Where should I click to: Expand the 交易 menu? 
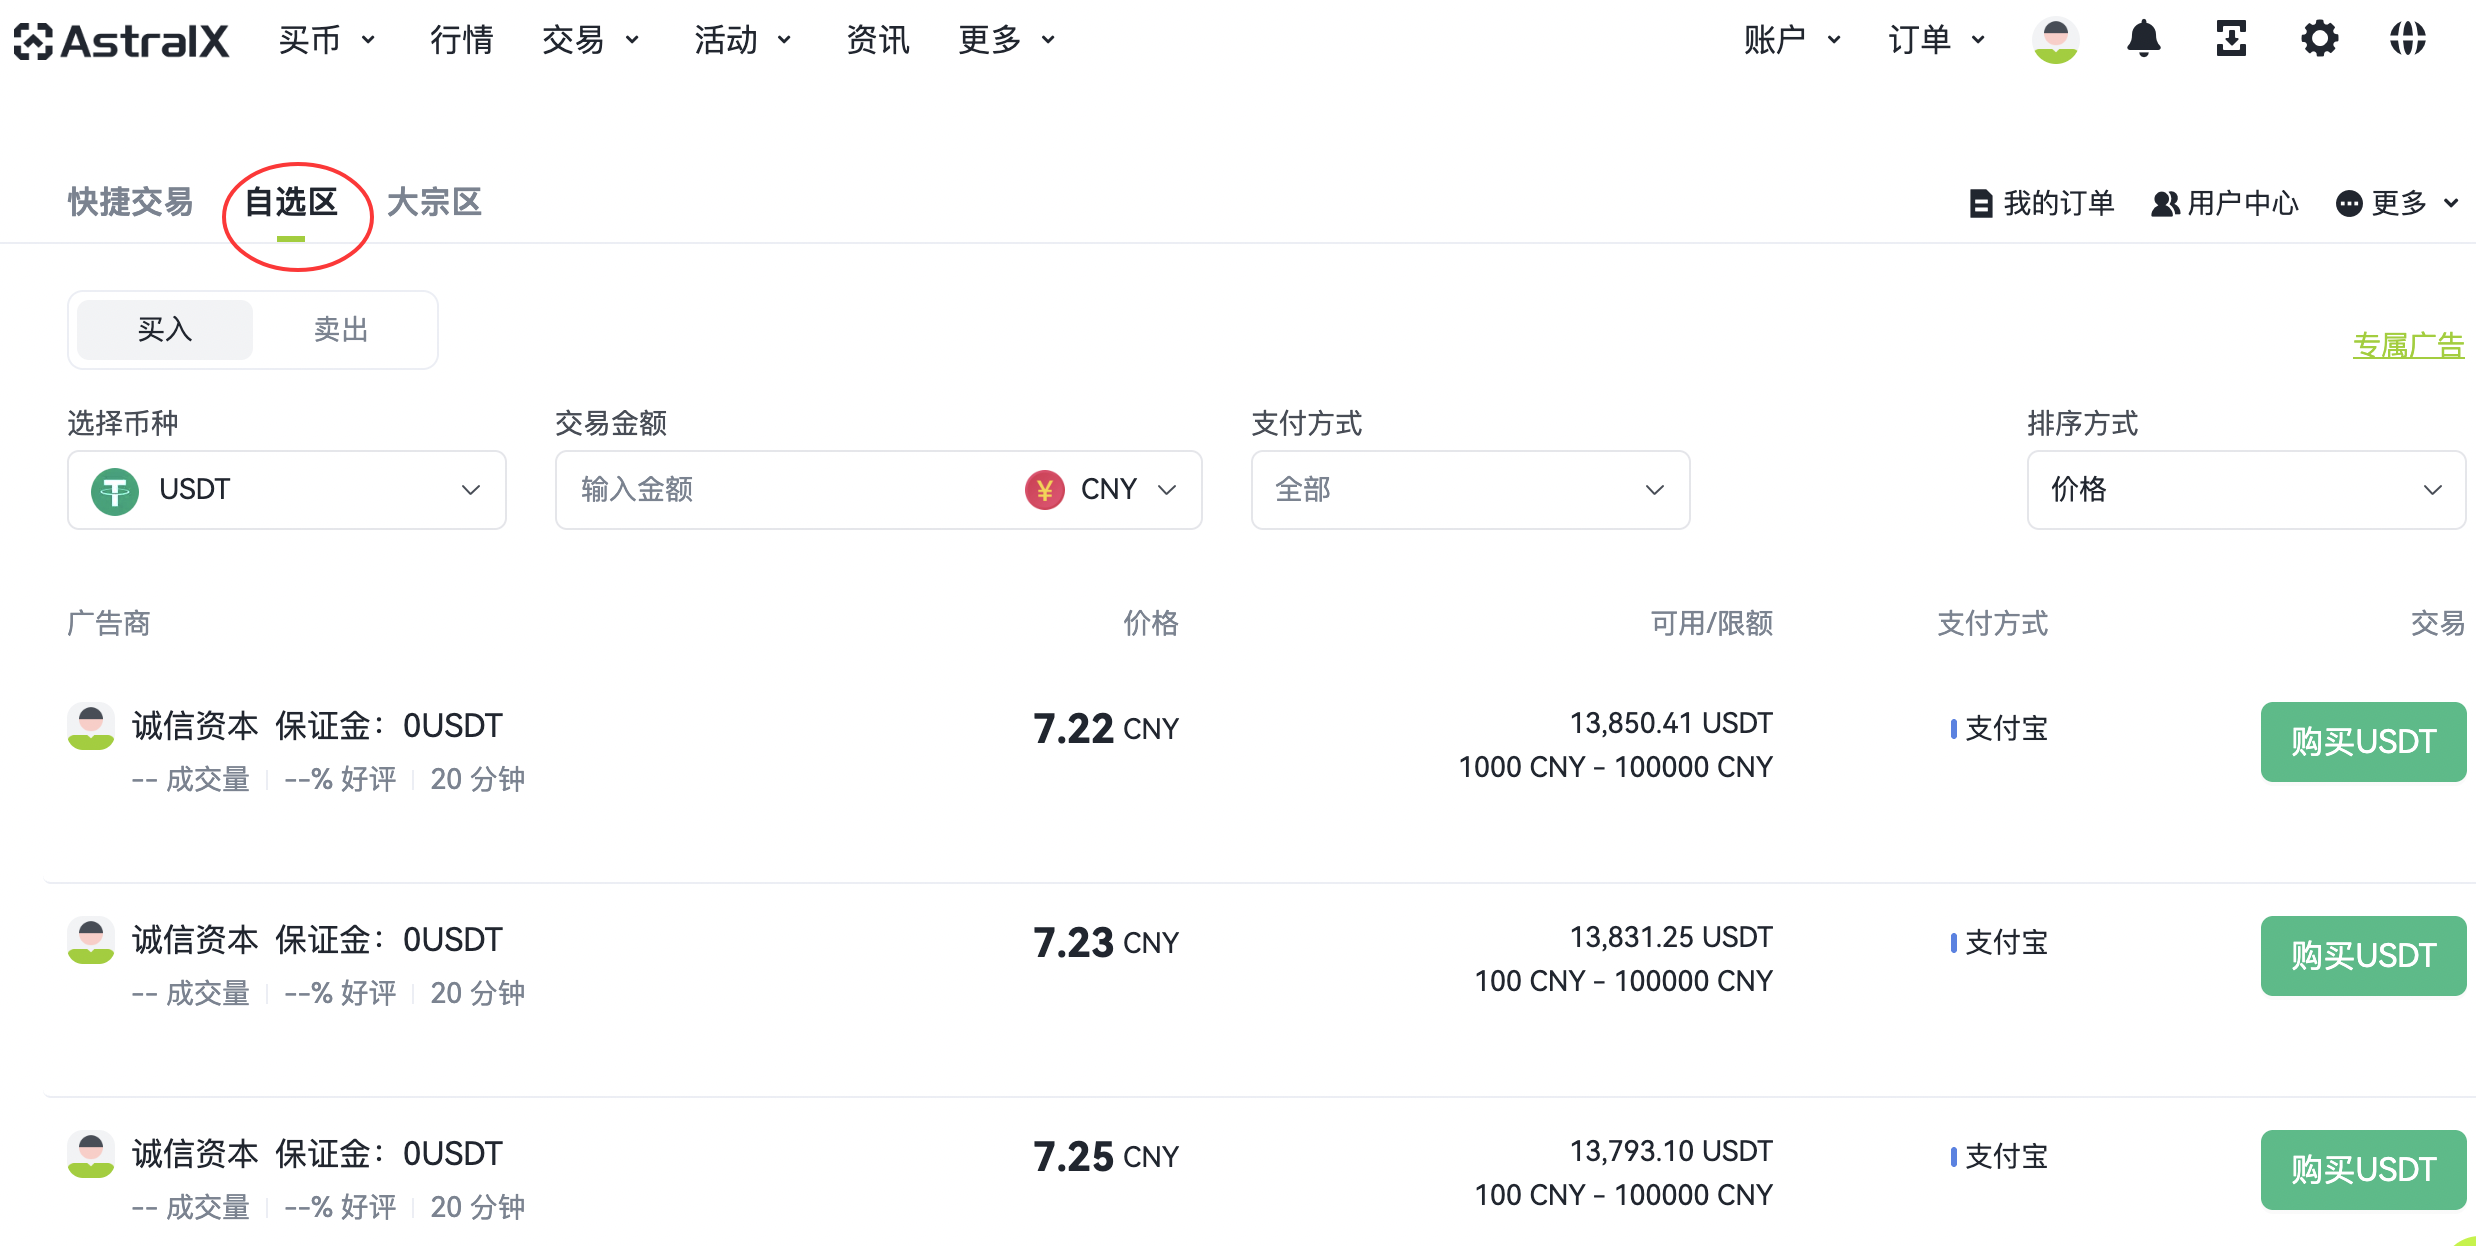pyautogui.click(x=590, y=40)
